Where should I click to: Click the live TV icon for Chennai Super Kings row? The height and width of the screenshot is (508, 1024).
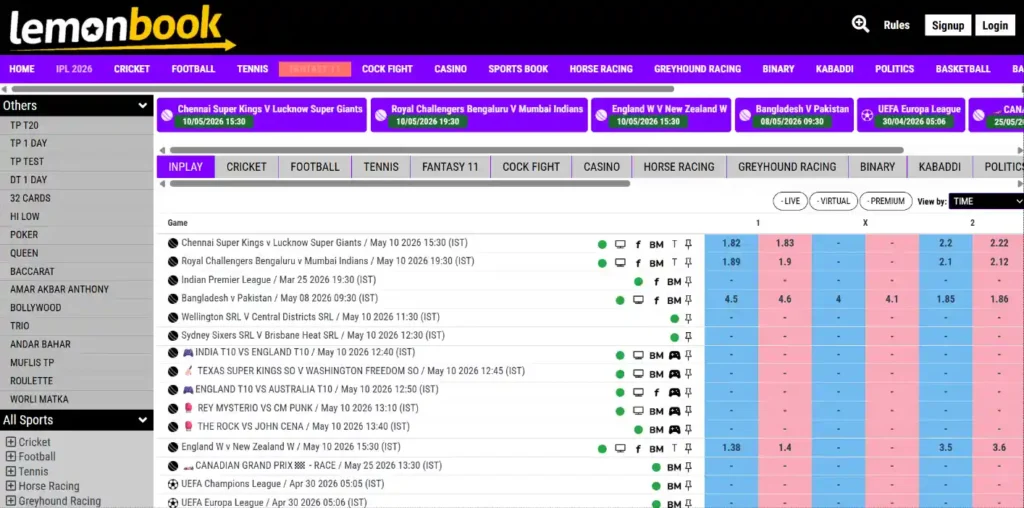tap(620, 244)
